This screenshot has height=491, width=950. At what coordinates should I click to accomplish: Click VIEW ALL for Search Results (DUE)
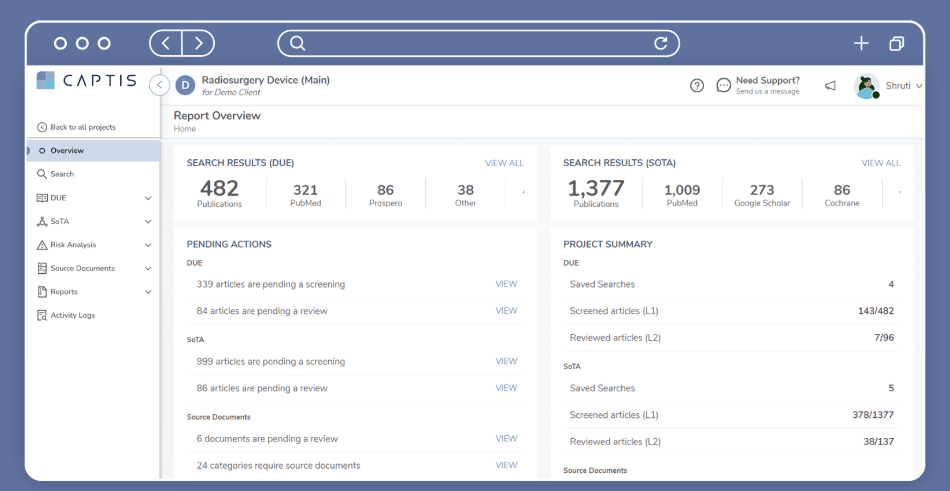coord(504,163)
